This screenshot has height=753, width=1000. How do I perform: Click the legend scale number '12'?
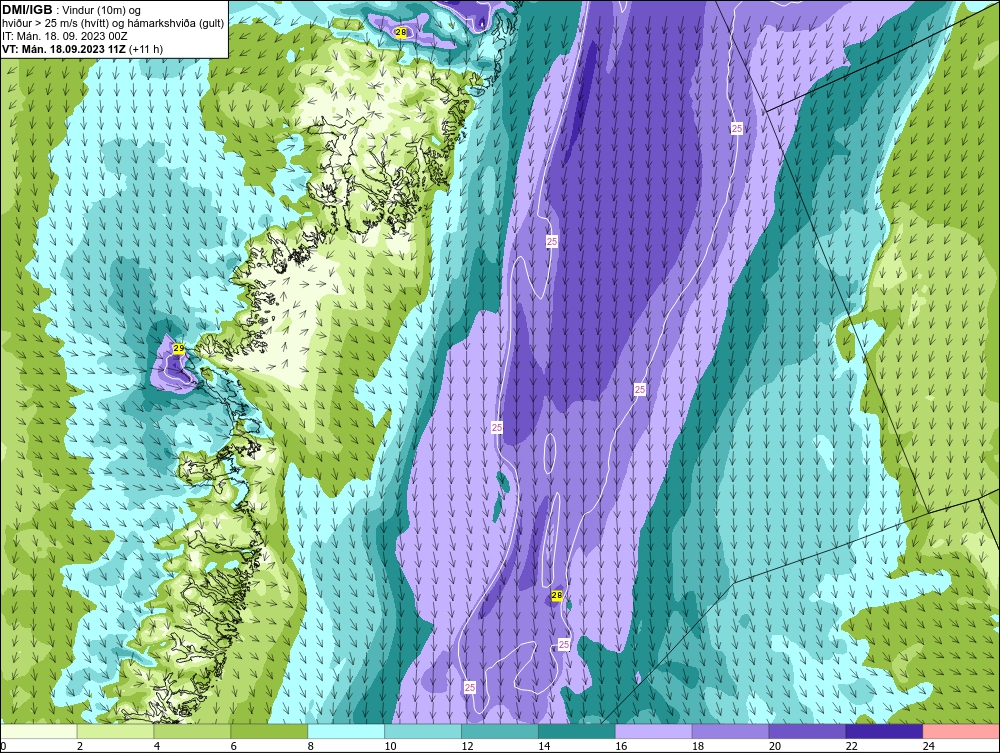pyautogui.click(x=467, y=746)
